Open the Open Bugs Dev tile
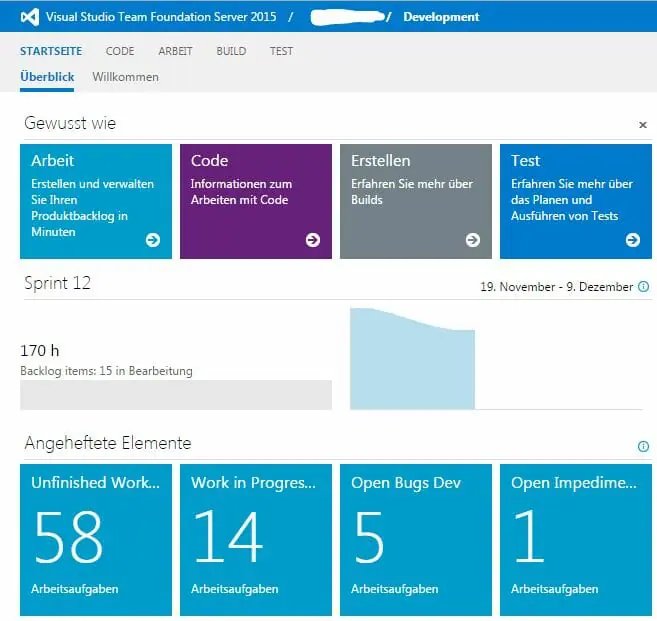This screenshot has width=657, height=621. tap(416, 540)
